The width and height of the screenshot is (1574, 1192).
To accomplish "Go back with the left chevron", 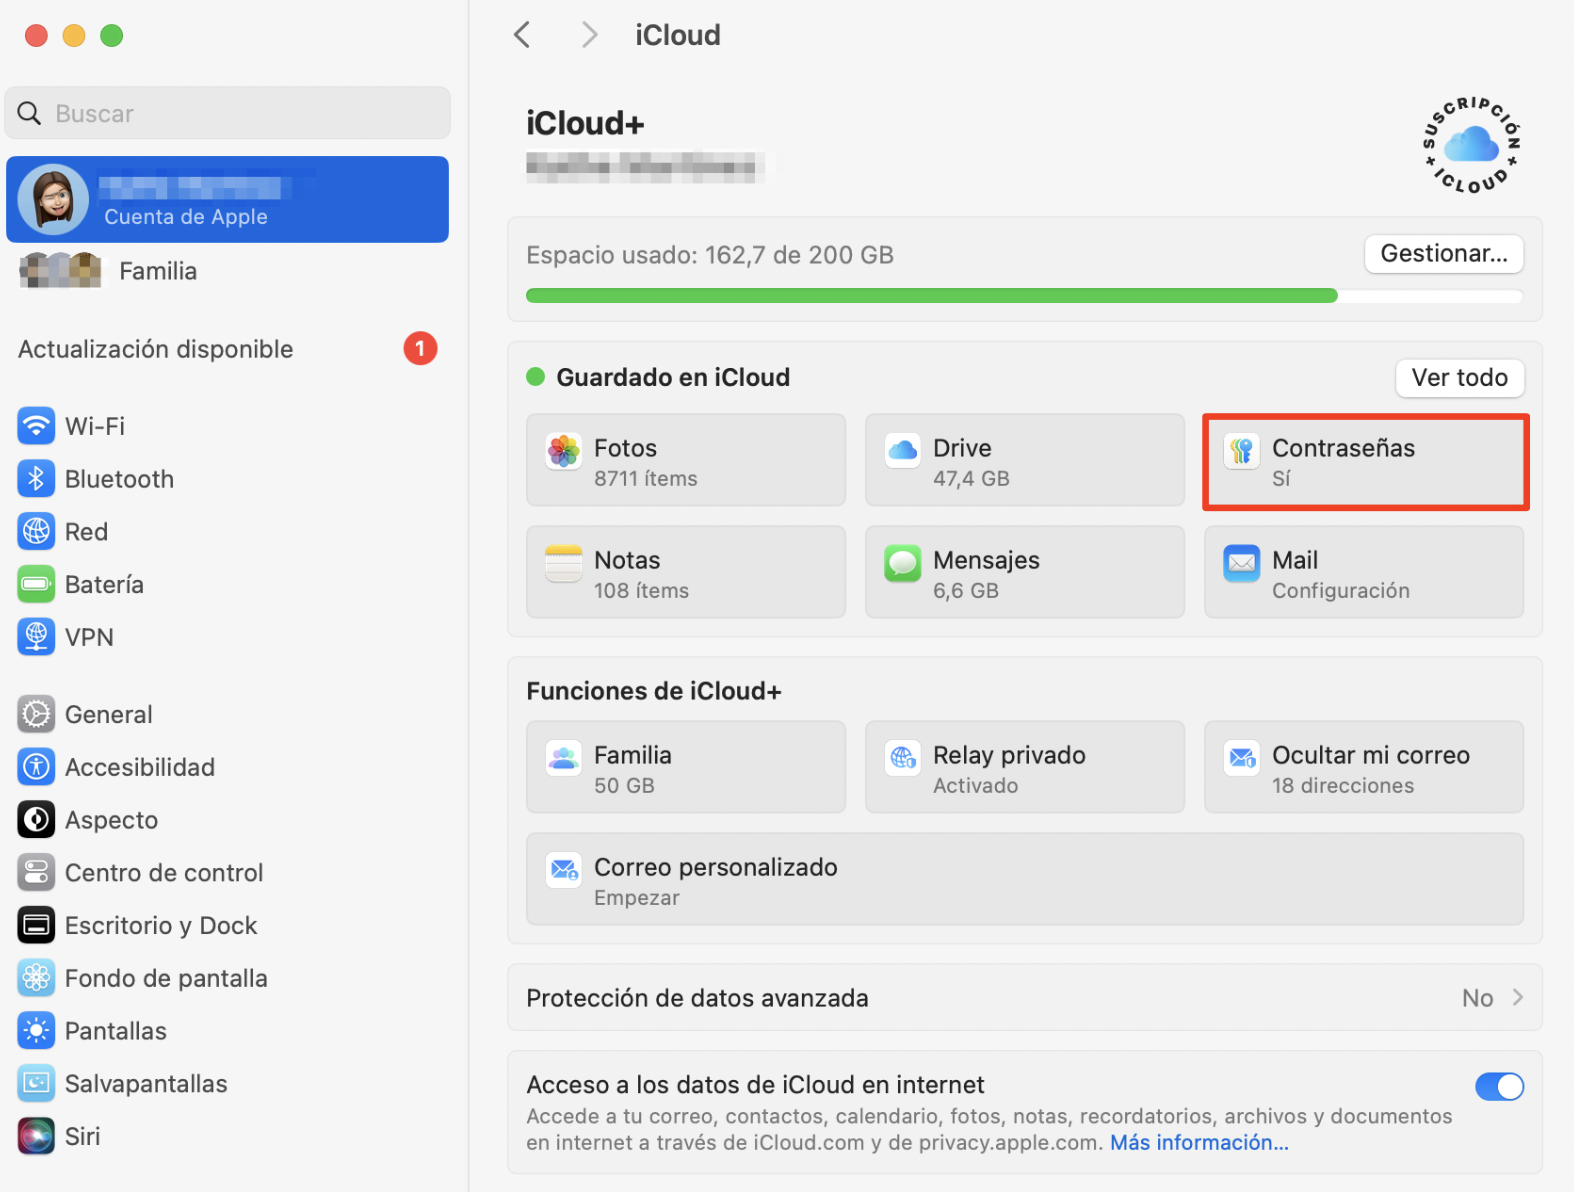I will pyautogui.click(x=522, y=35).
